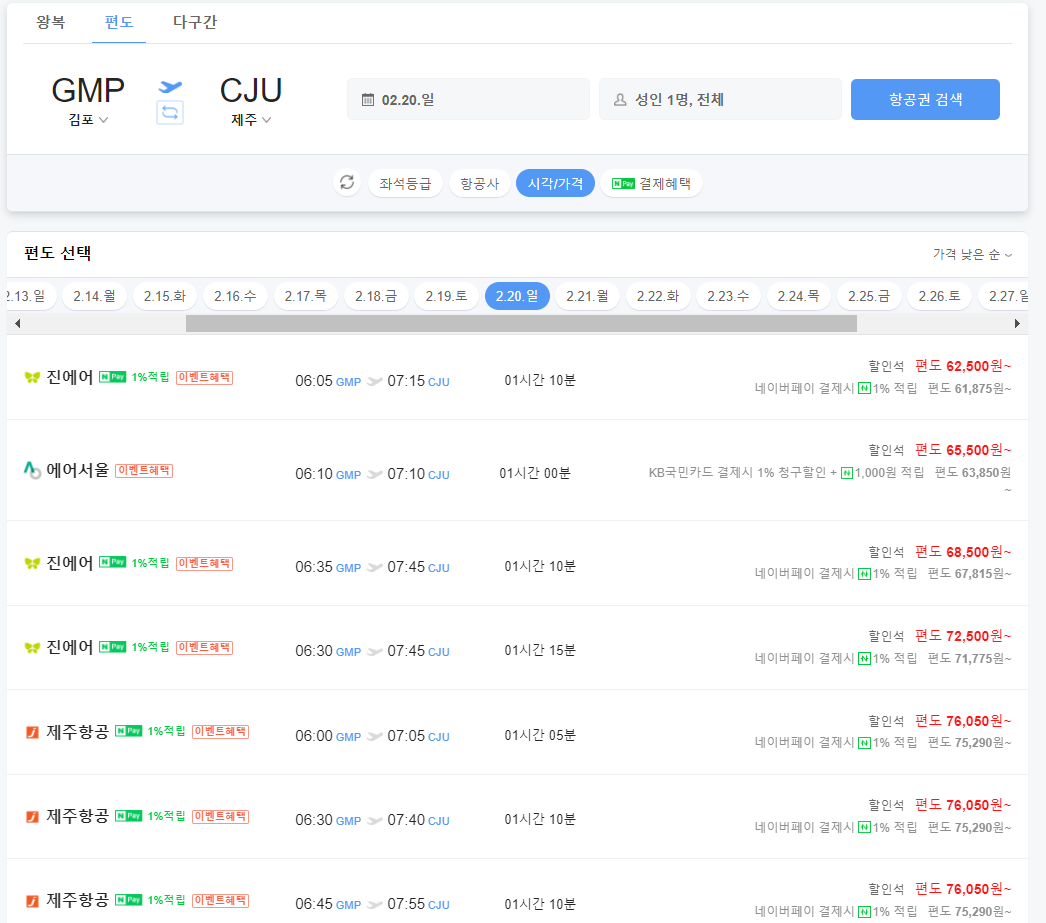
Task: Click Jin Air logo on 06:05 flight
Action: (32, 377)
